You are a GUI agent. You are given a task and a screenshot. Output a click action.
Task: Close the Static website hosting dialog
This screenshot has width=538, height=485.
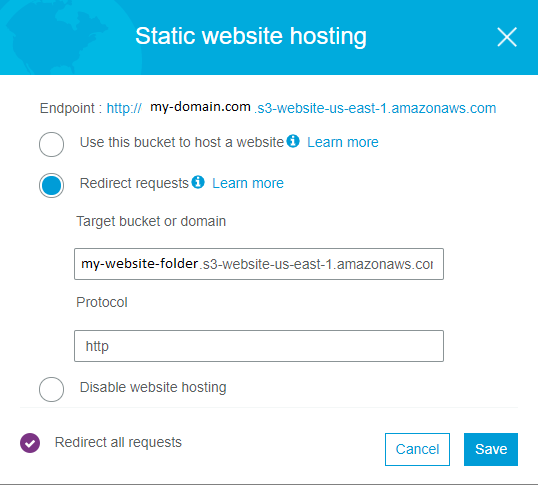(x=507, y=37)
